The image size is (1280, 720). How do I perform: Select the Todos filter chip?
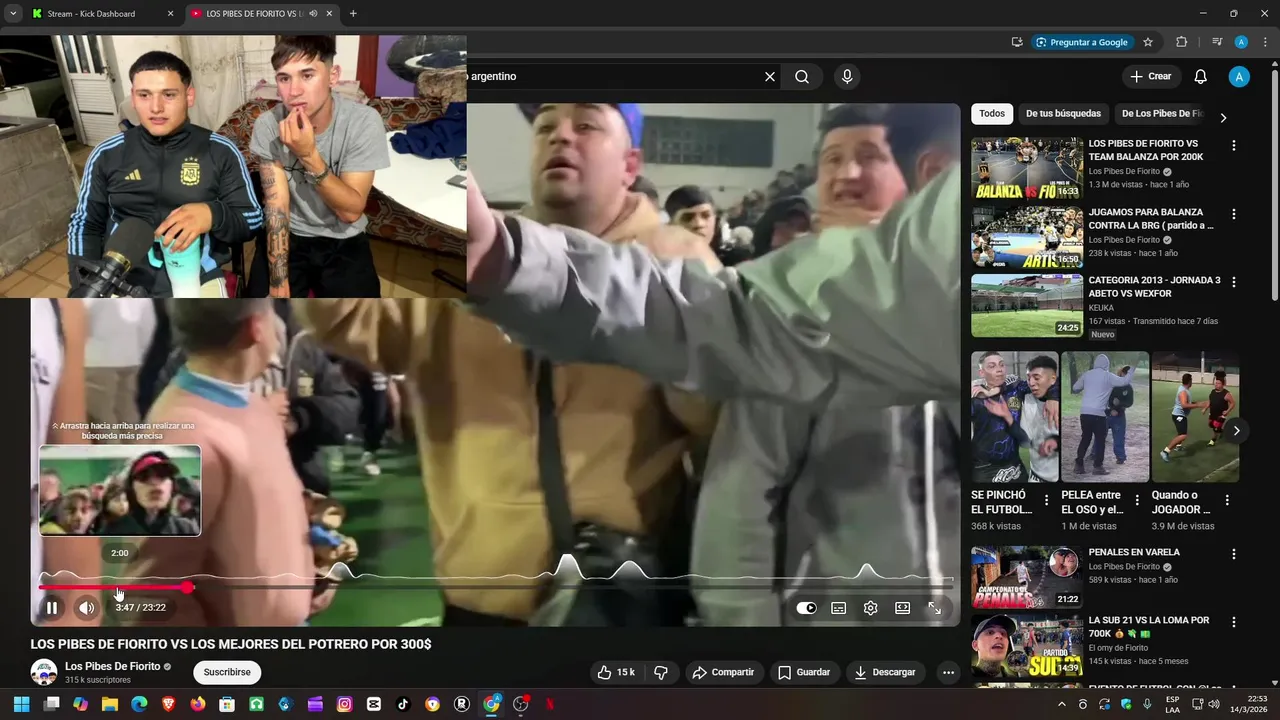[x=992, y=114]
